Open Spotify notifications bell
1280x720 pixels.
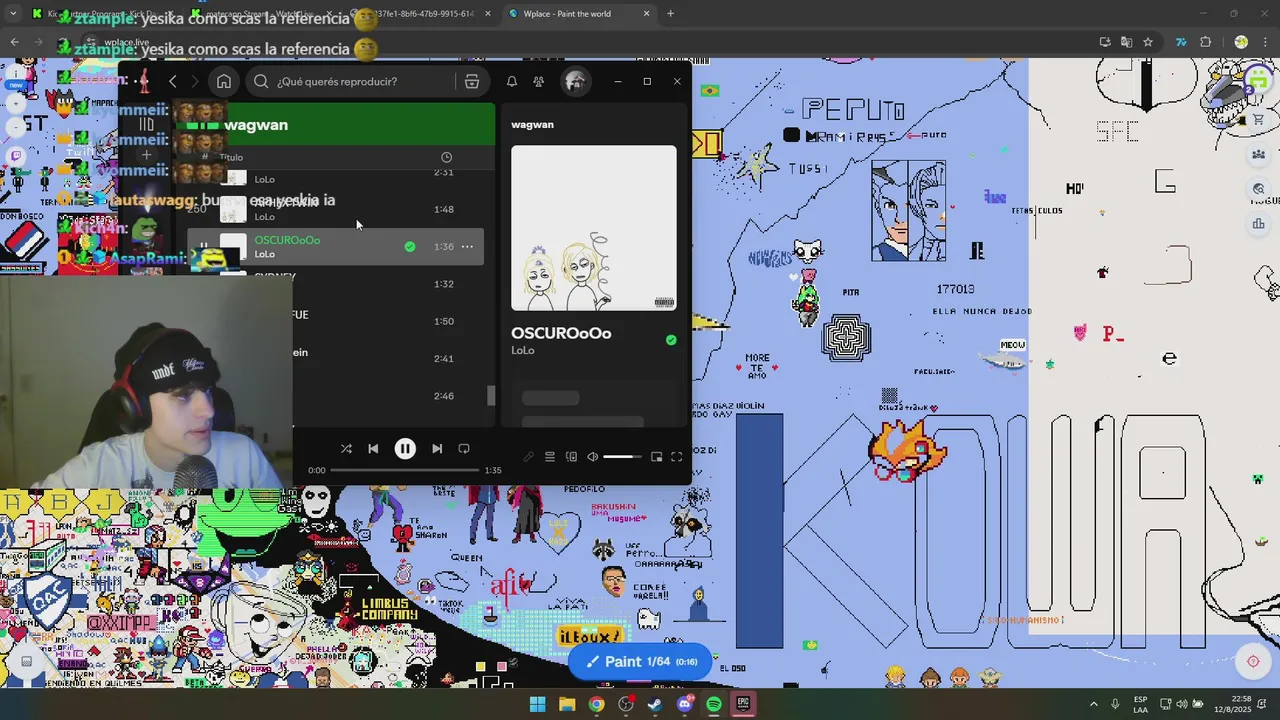click(511, 82)
